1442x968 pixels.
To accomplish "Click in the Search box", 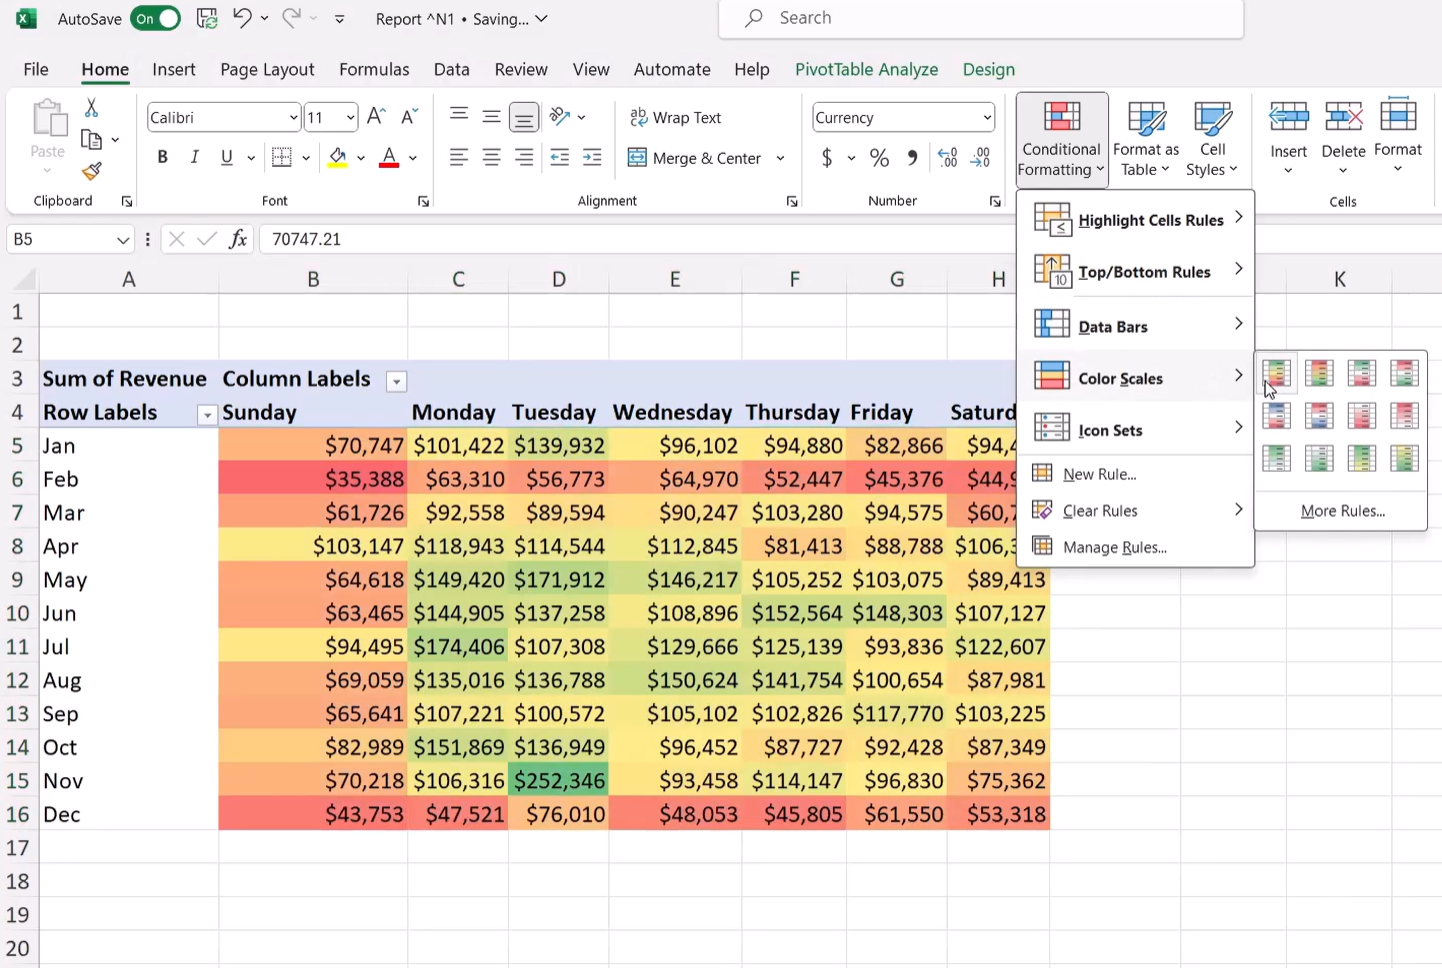I will coord(980,18).
